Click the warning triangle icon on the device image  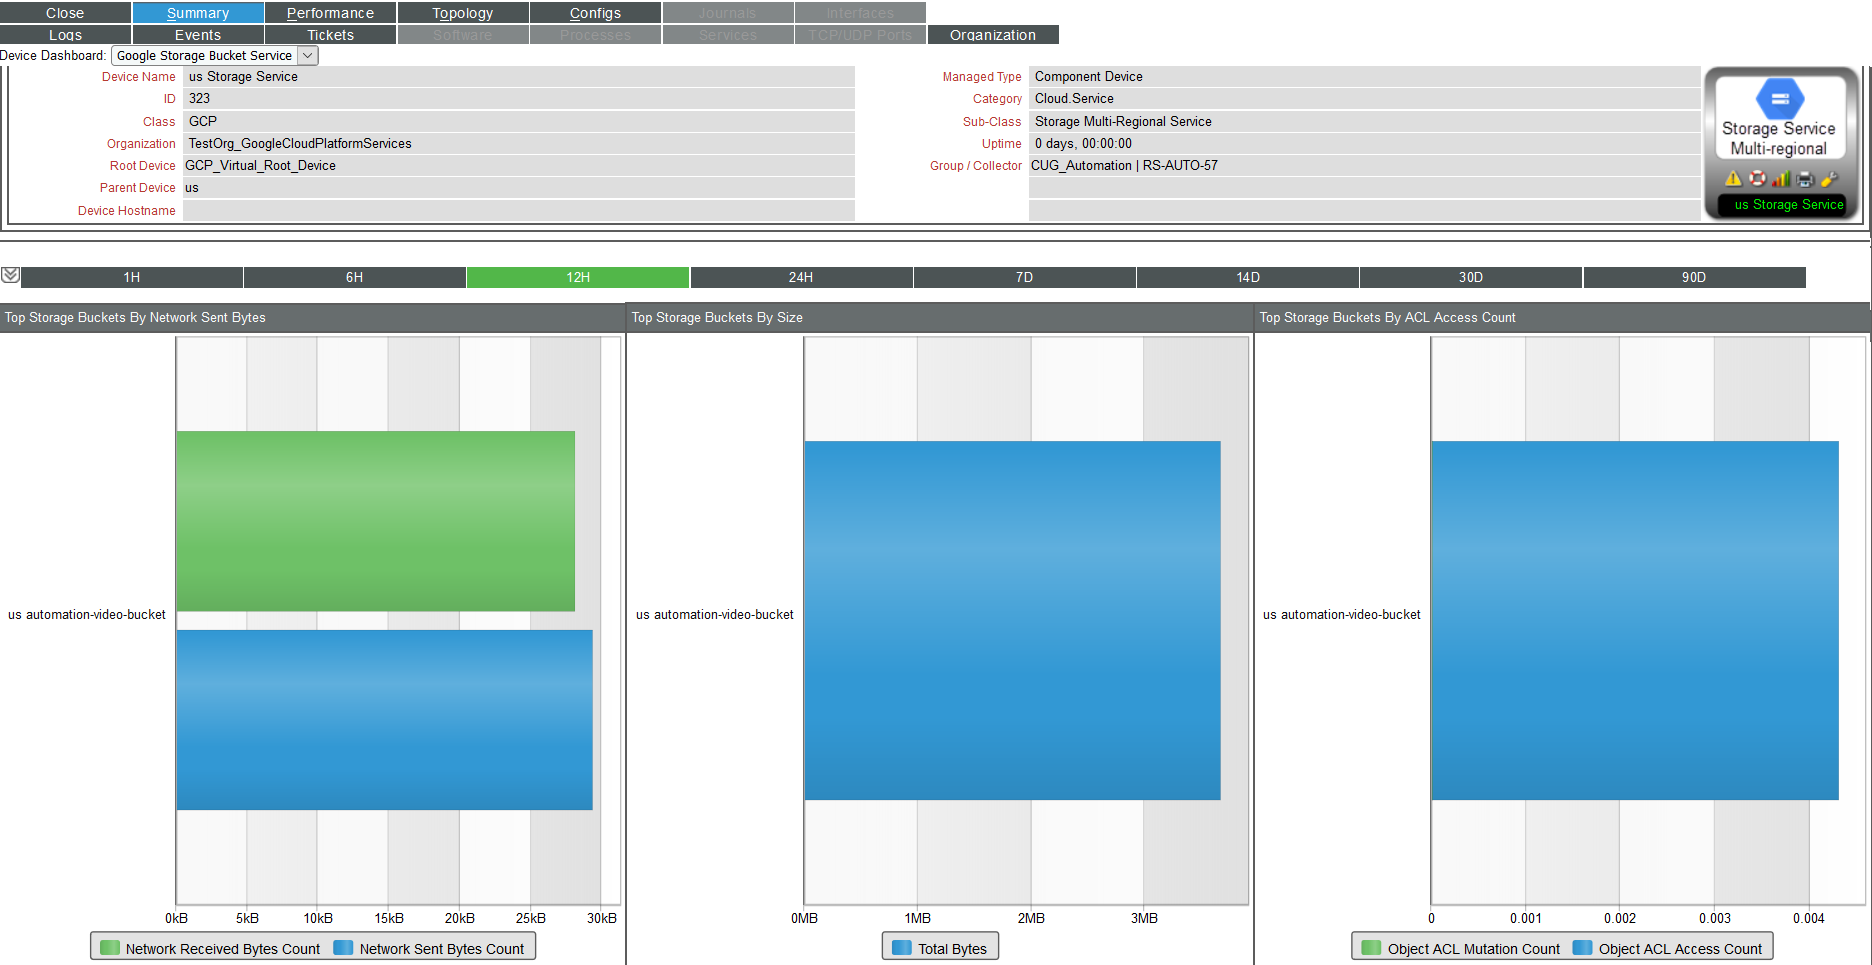(1734, 178)
